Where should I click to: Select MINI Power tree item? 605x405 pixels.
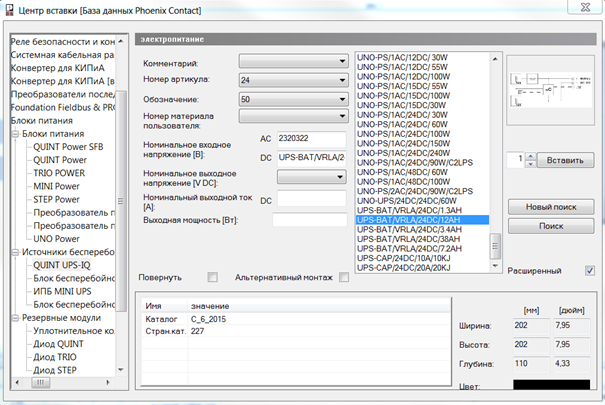(x=56, y=186)
